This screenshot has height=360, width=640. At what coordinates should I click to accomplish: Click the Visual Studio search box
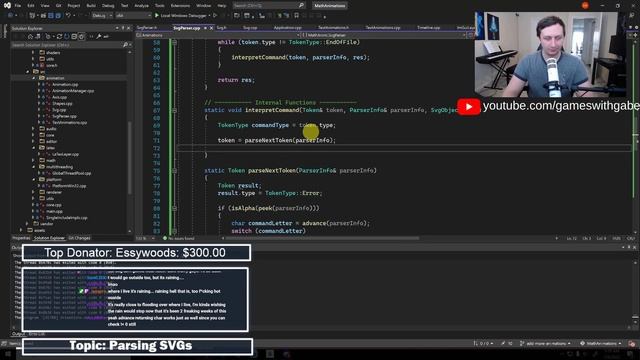[x=269, y=6]
